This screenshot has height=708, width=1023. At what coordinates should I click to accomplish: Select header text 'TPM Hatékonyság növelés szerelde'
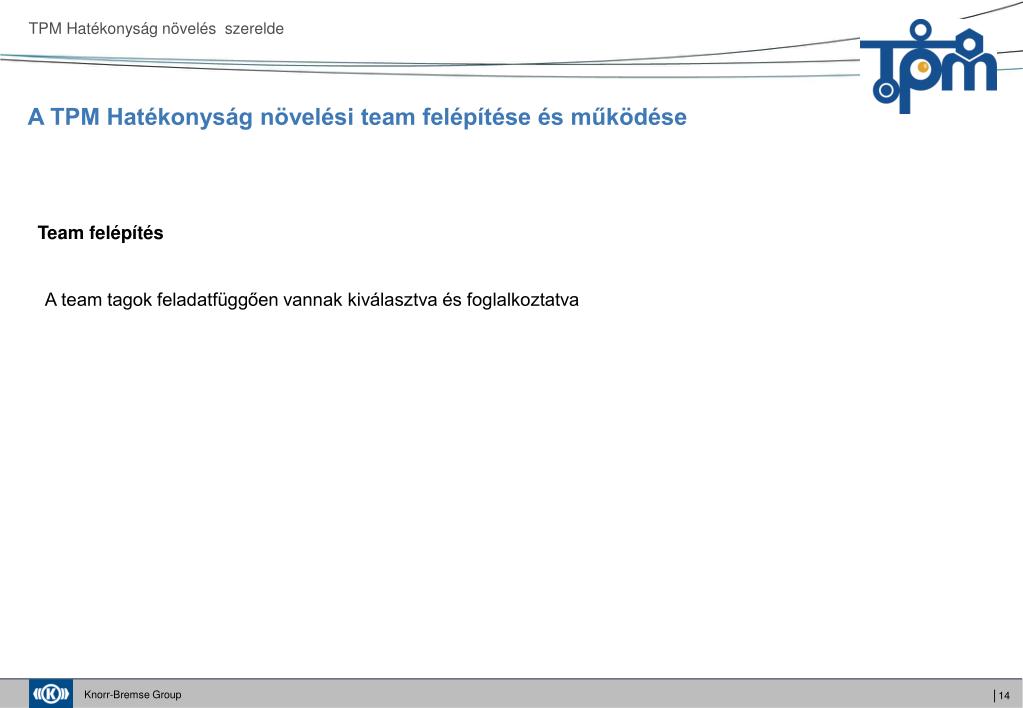(x=156, y=29)
